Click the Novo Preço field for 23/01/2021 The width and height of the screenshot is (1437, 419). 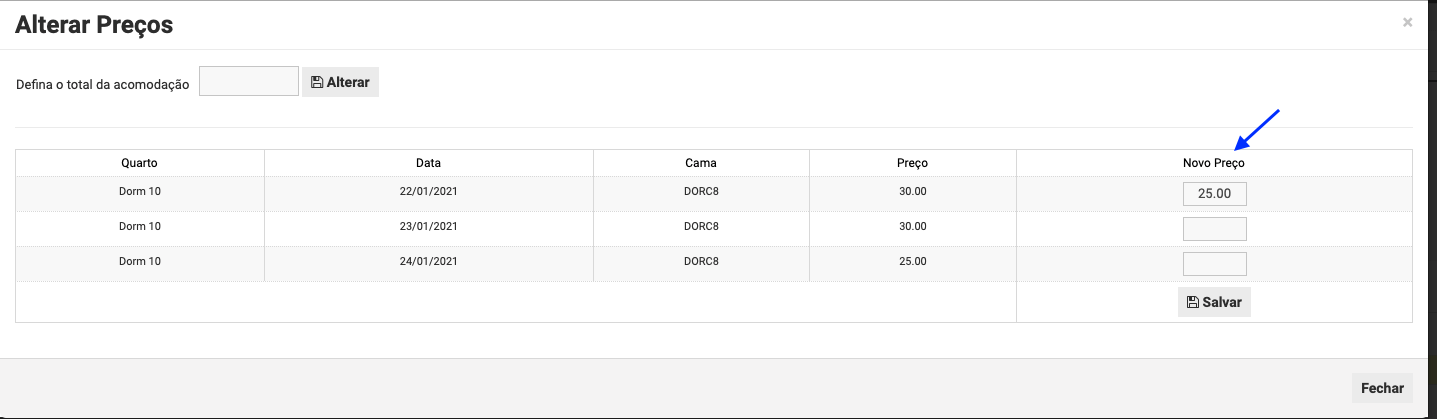(1214, 229)
